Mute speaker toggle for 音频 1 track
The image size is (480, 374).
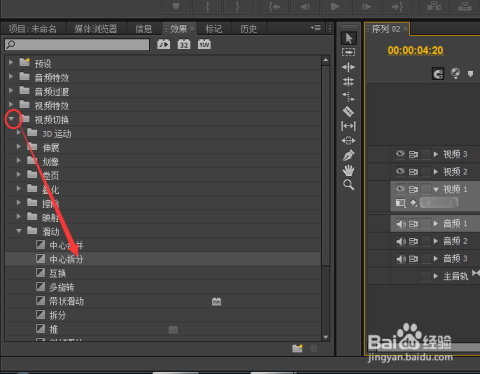pos(401,224)
